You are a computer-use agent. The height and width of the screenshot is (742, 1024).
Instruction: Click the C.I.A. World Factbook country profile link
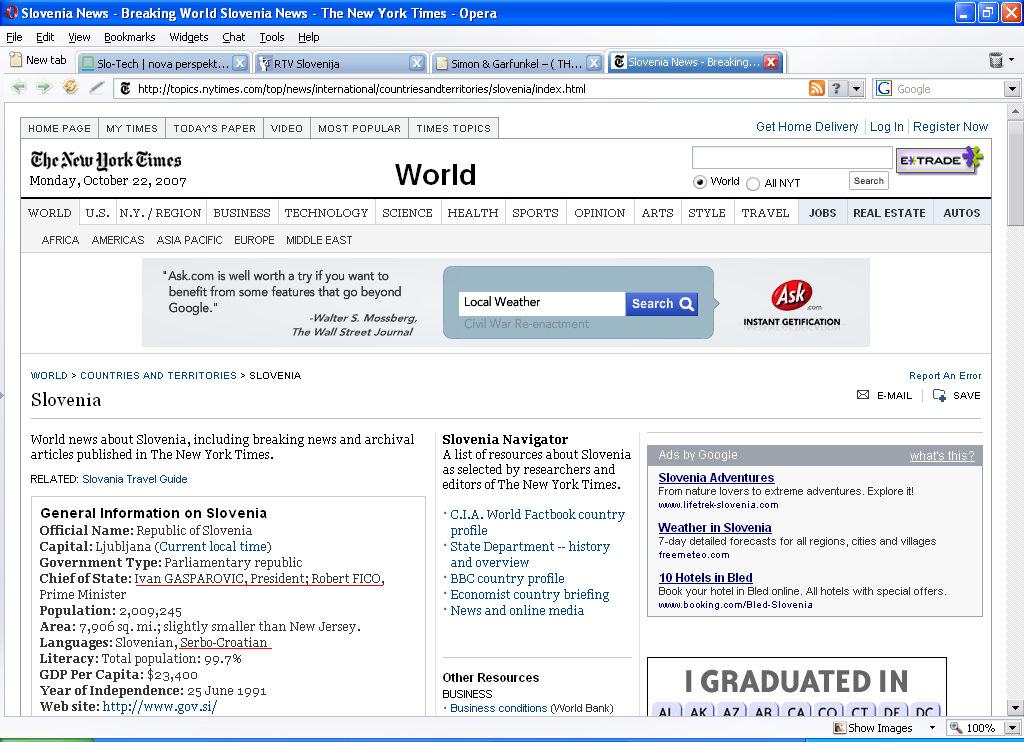(x=537, y=523)
